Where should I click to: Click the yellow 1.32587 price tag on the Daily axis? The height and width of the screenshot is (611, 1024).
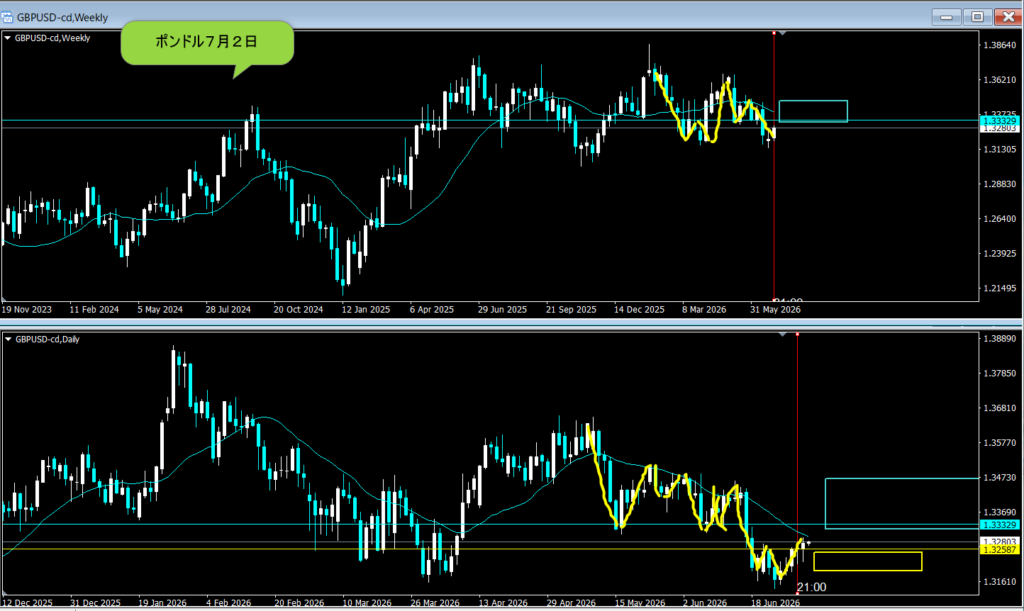1000,550
